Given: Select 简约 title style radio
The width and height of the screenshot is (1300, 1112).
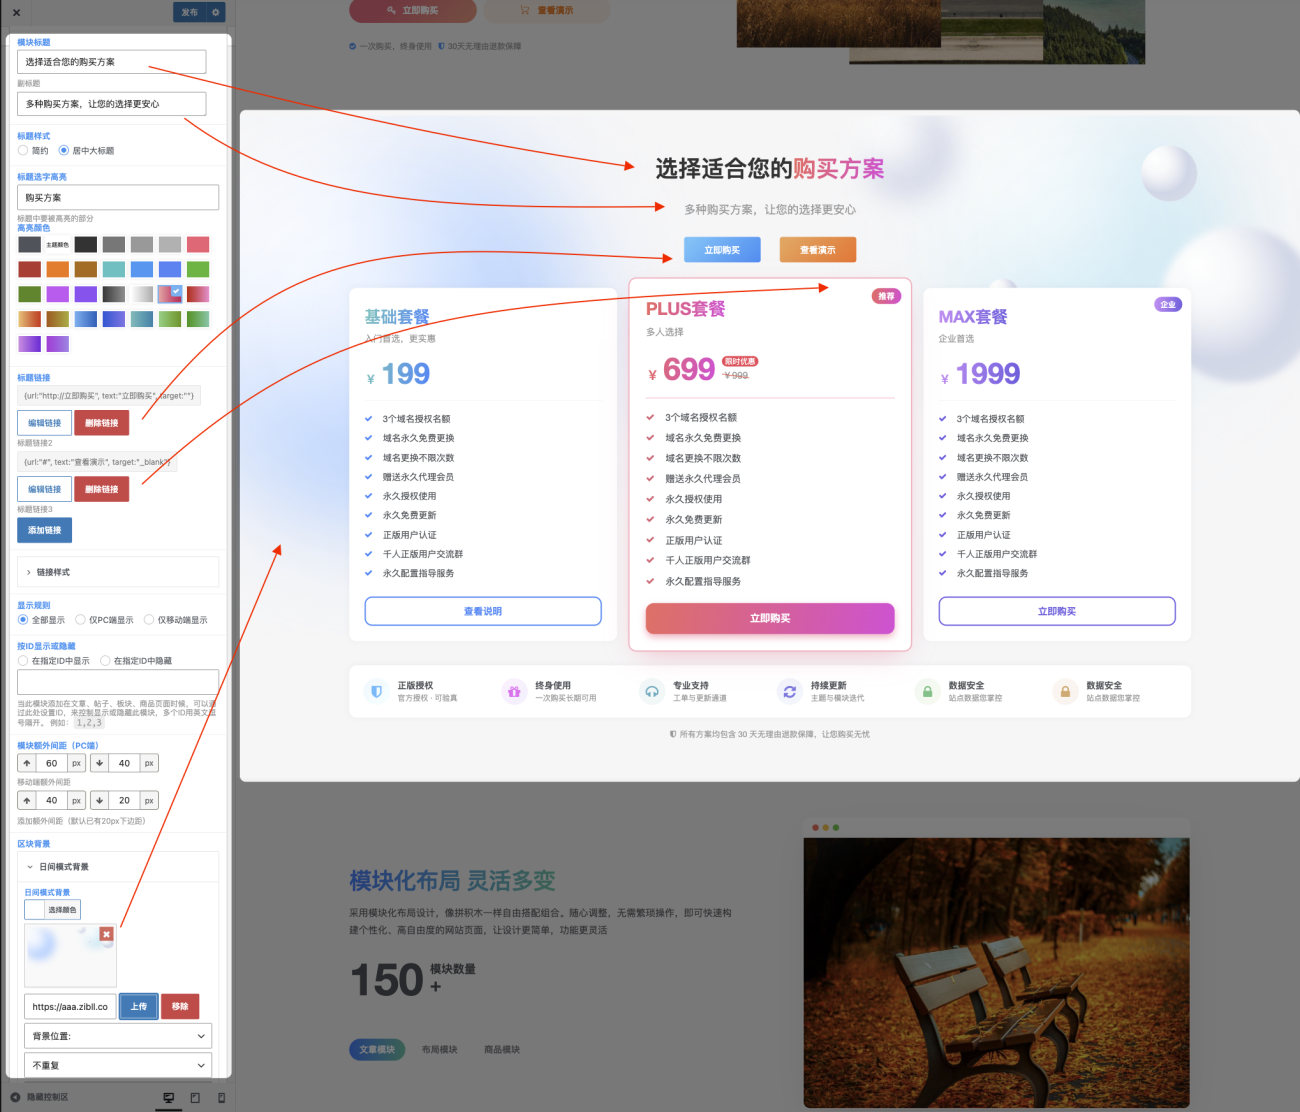Looking at the screenshot, I should coord(23,150).
